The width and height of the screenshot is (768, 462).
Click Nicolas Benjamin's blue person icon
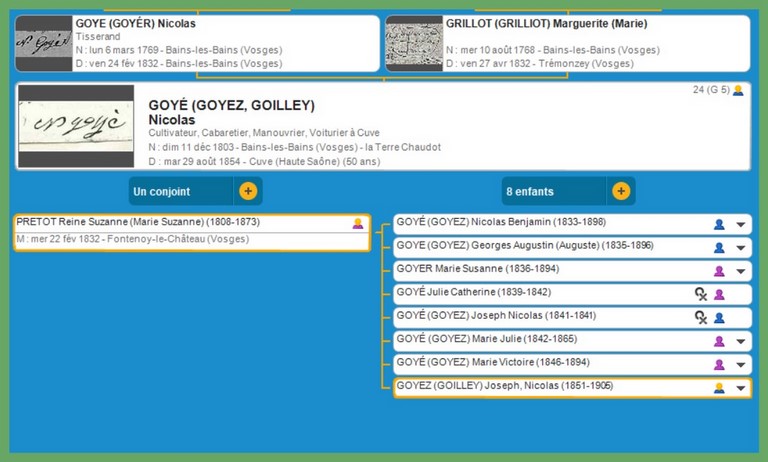(718, 224)
